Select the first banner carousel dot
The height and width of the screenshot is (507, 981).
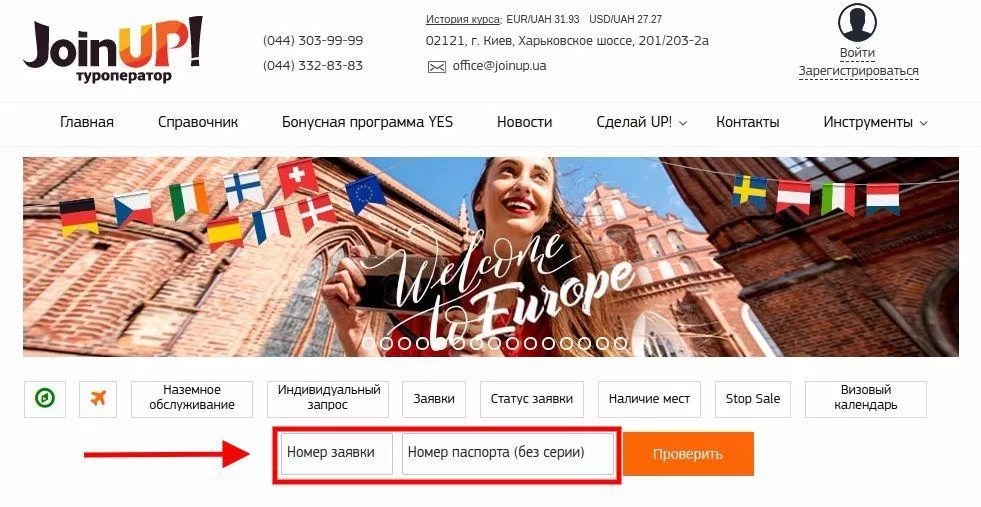tap(368, 343)
